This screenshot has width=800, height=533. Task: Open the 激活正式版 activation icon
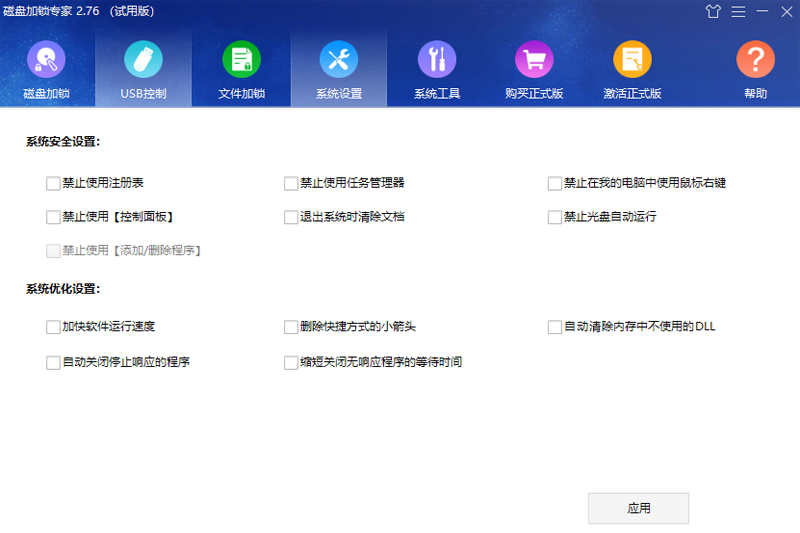(632, 60)
